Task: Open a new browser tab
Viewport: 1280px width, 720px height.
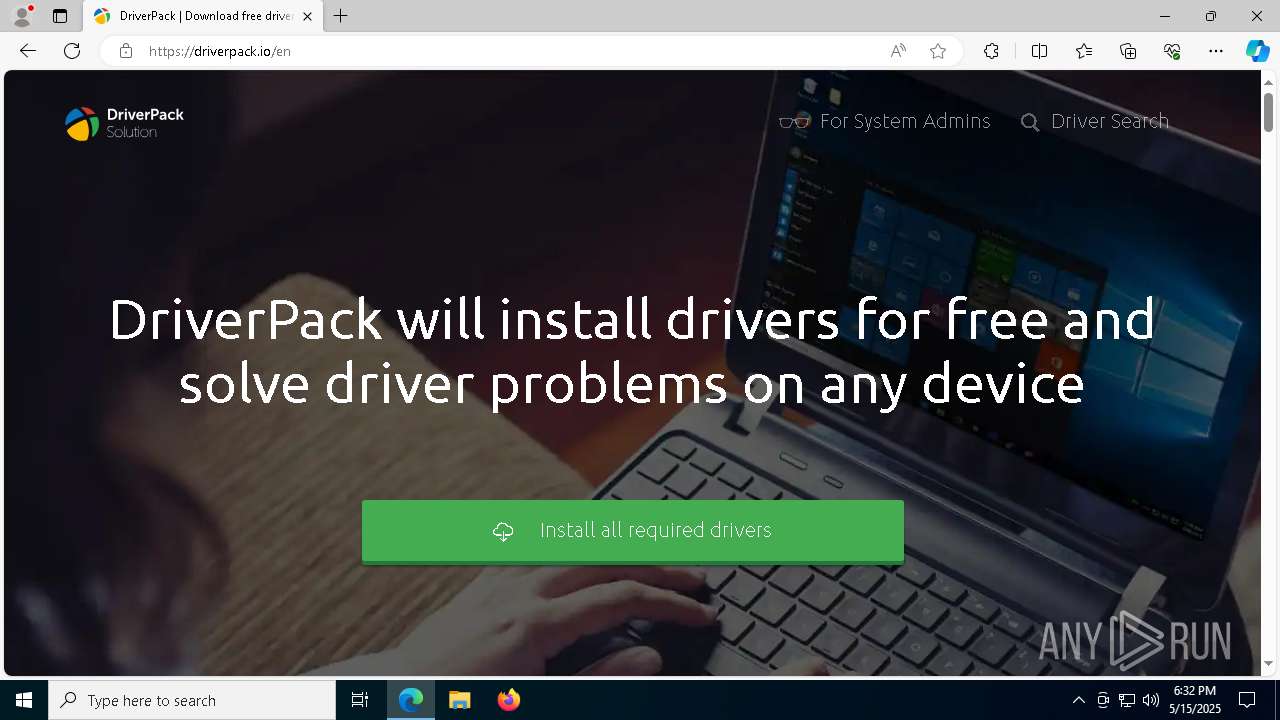Action: (x=341, y=16)
